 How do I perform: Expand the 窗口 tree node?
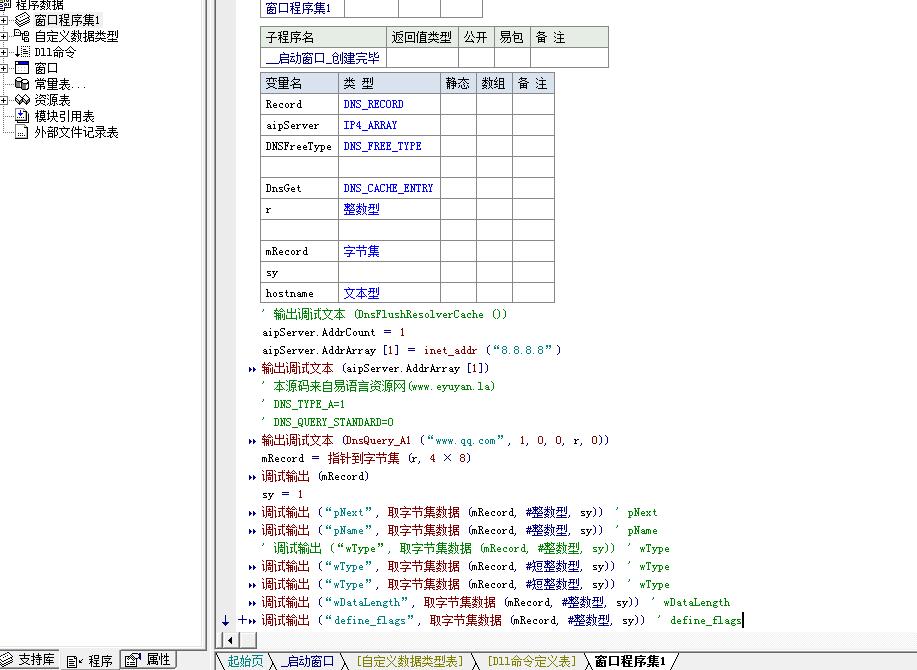pyautogui.click(x=4, y=68)
